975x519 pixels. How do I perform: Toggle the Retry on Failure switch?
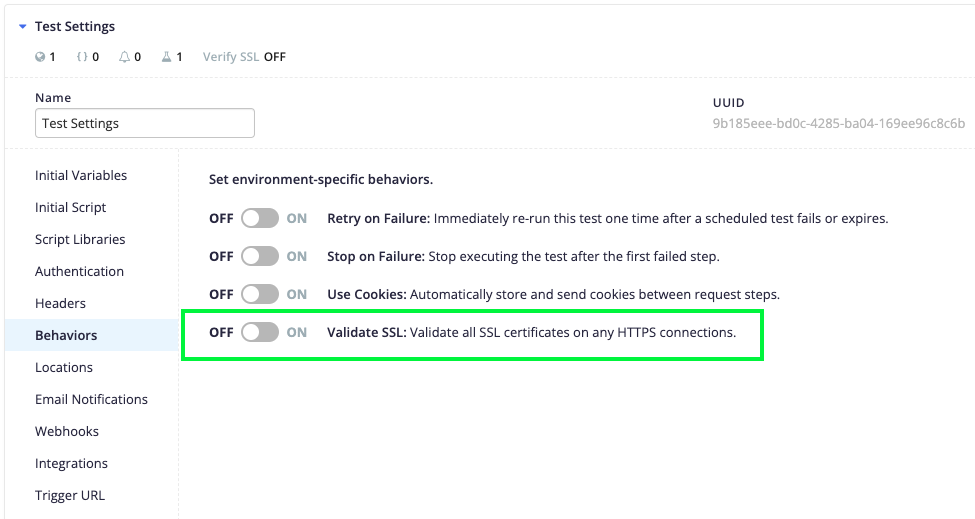coord(260,218)
